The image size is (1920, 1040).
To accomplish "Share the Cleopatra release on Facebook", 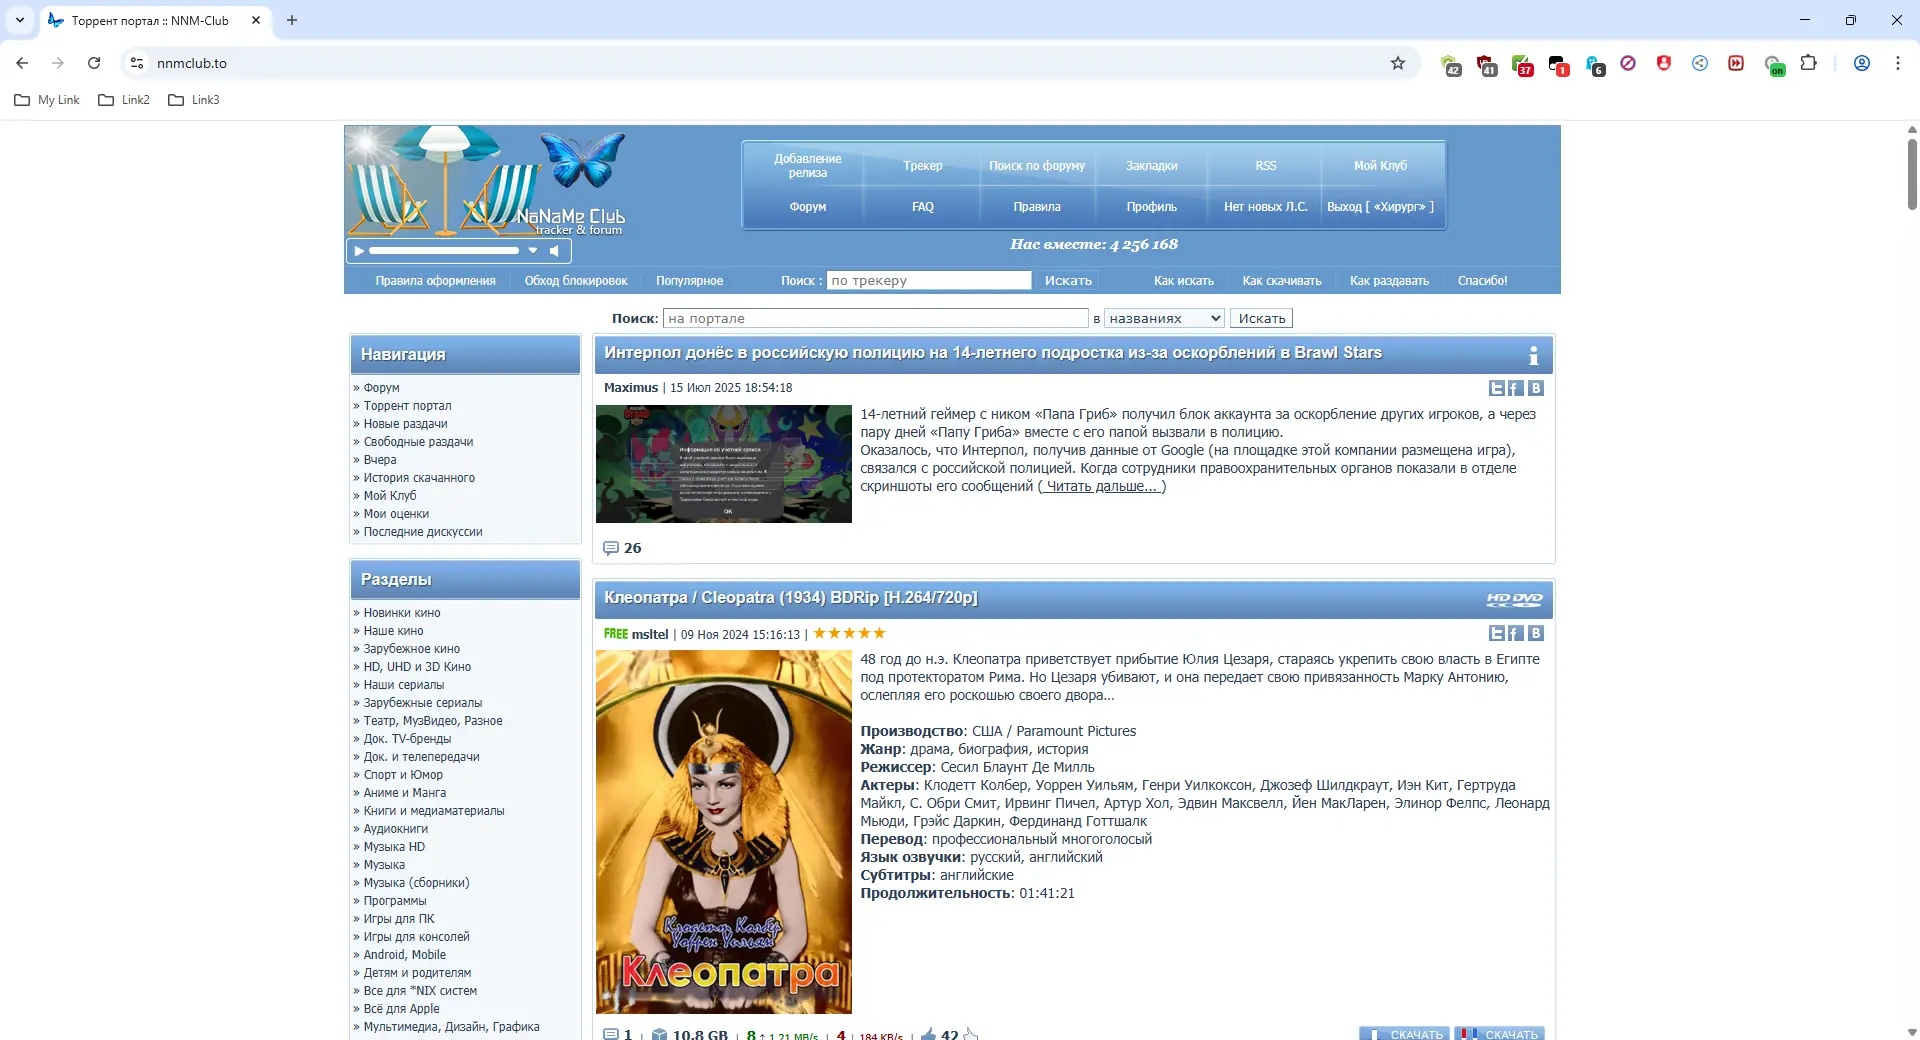I will (x=1516, y=633).
